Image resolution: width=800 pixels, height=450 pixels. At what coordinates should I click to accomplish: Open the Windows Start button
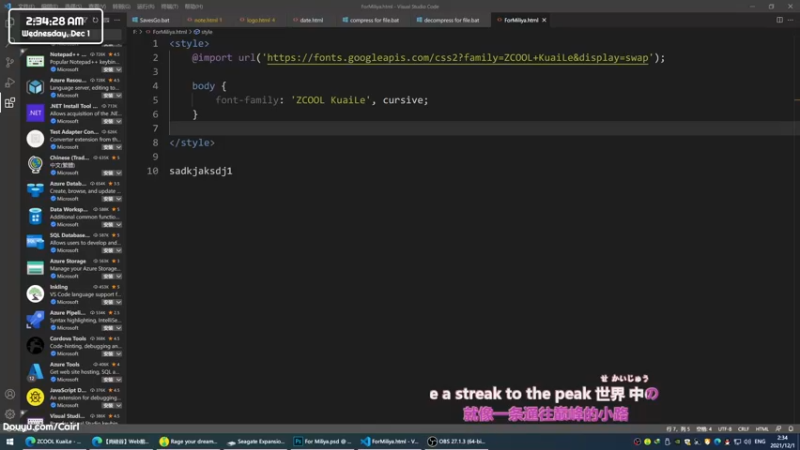point(10,441)
